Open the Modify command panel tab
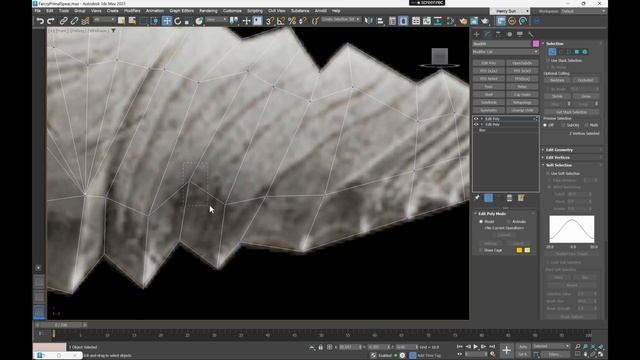Viewport: 640px width, 360px height. 487,34
